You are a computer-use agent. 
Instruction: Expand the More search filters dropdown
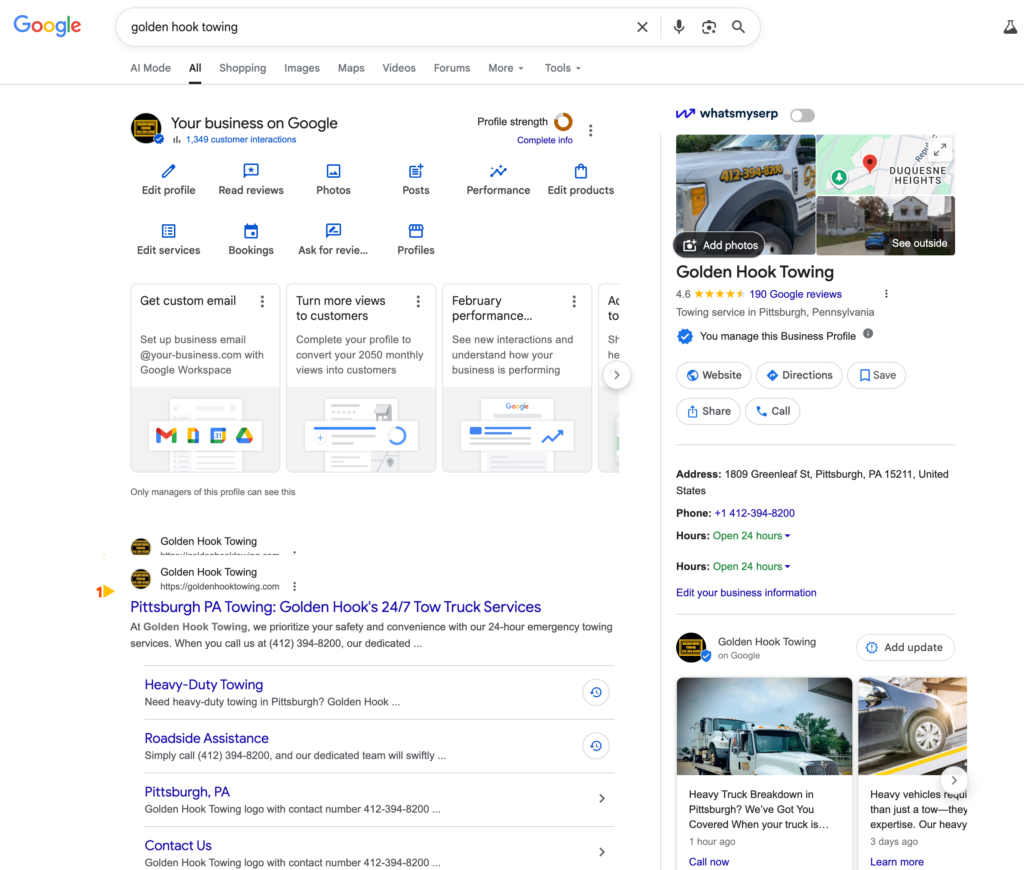point(506,68)
